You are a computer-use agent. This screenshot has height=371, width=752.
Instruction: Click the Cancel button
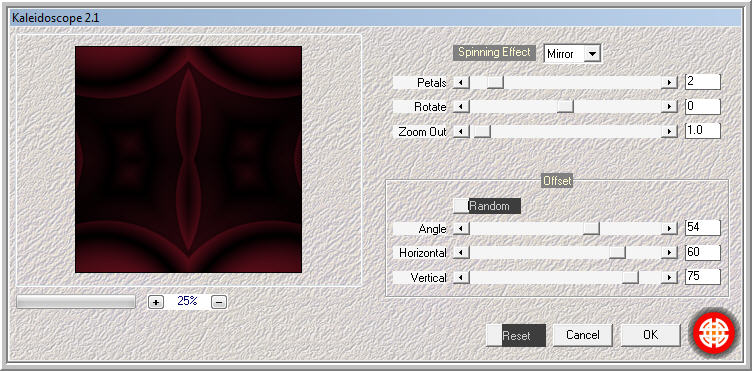pyautogui.click(x=583, y=335)
